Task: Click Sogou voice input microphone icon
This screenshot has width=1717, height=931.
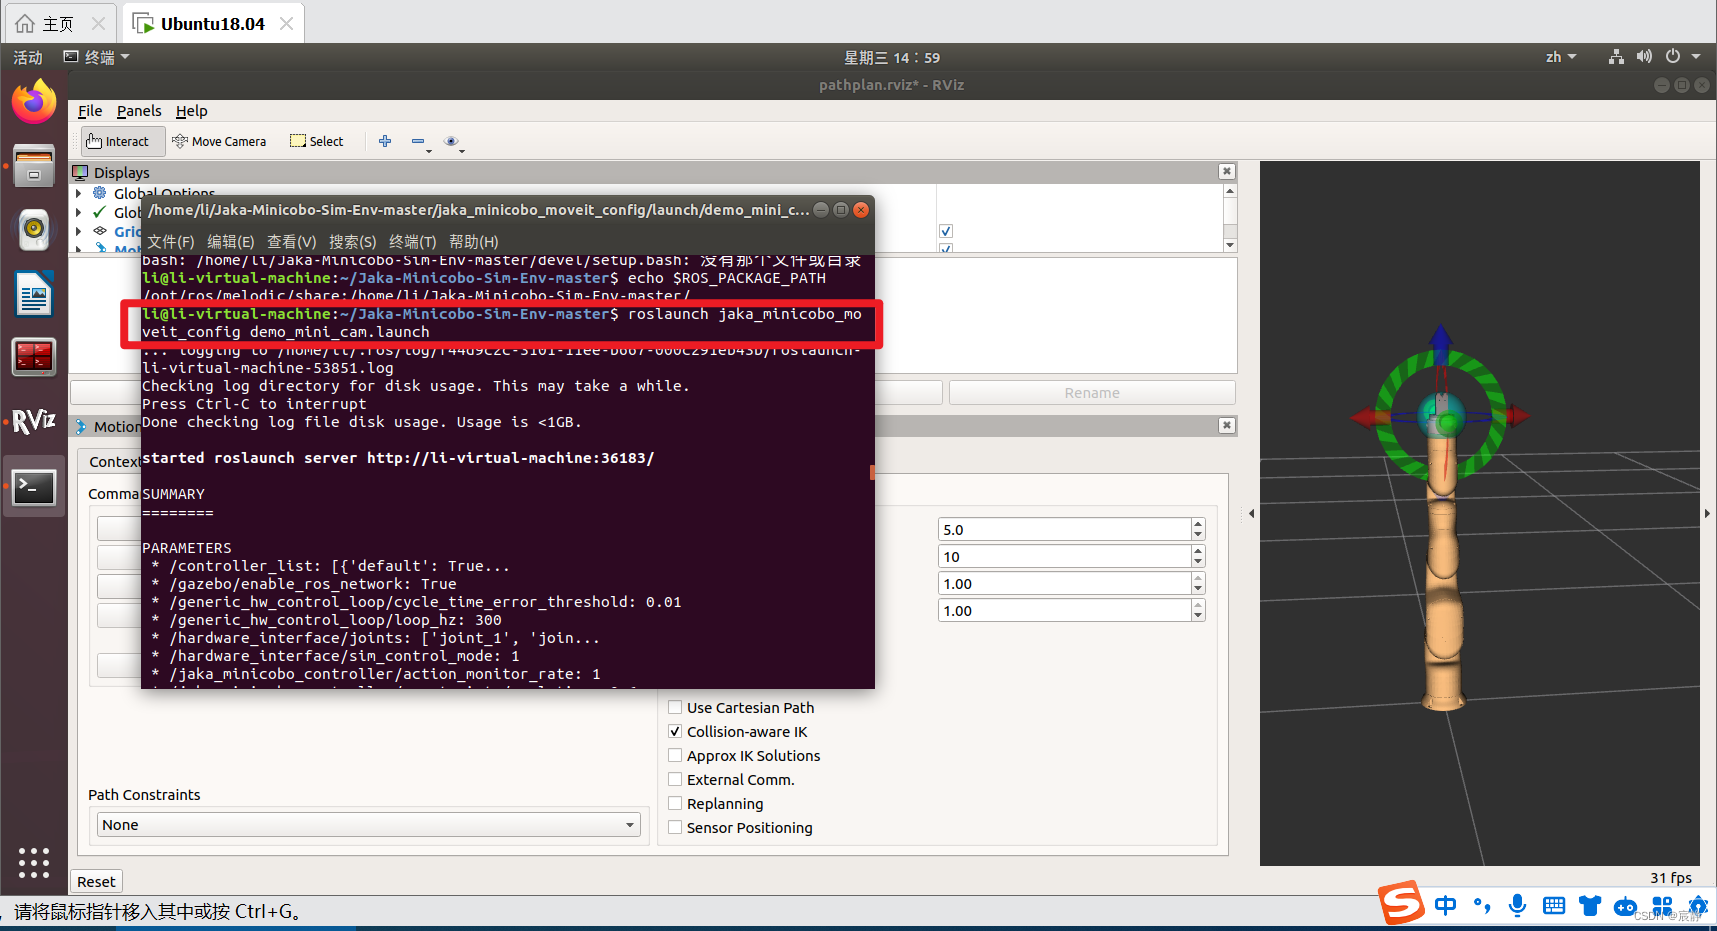Action: pyautogui.click(x=1517, y=905)
